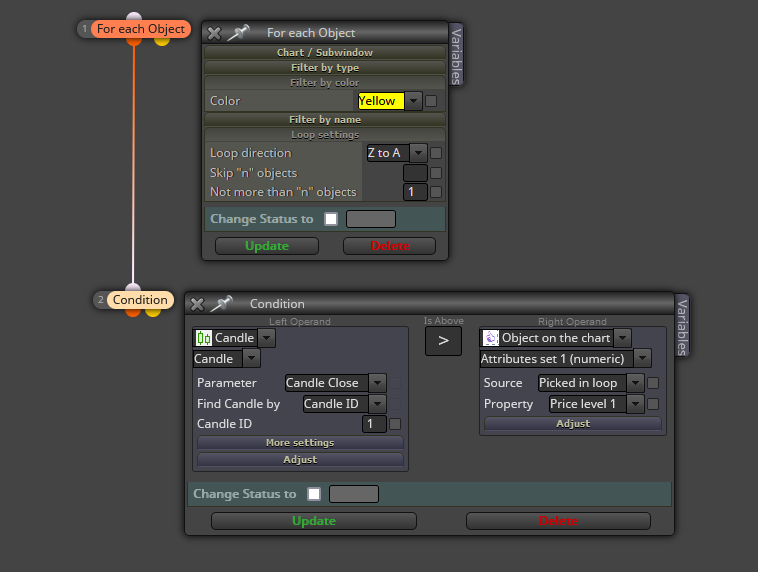Expand the Filter by type section
The height and width of the screenshot is (572, 758).
click(x=325, y=67)
